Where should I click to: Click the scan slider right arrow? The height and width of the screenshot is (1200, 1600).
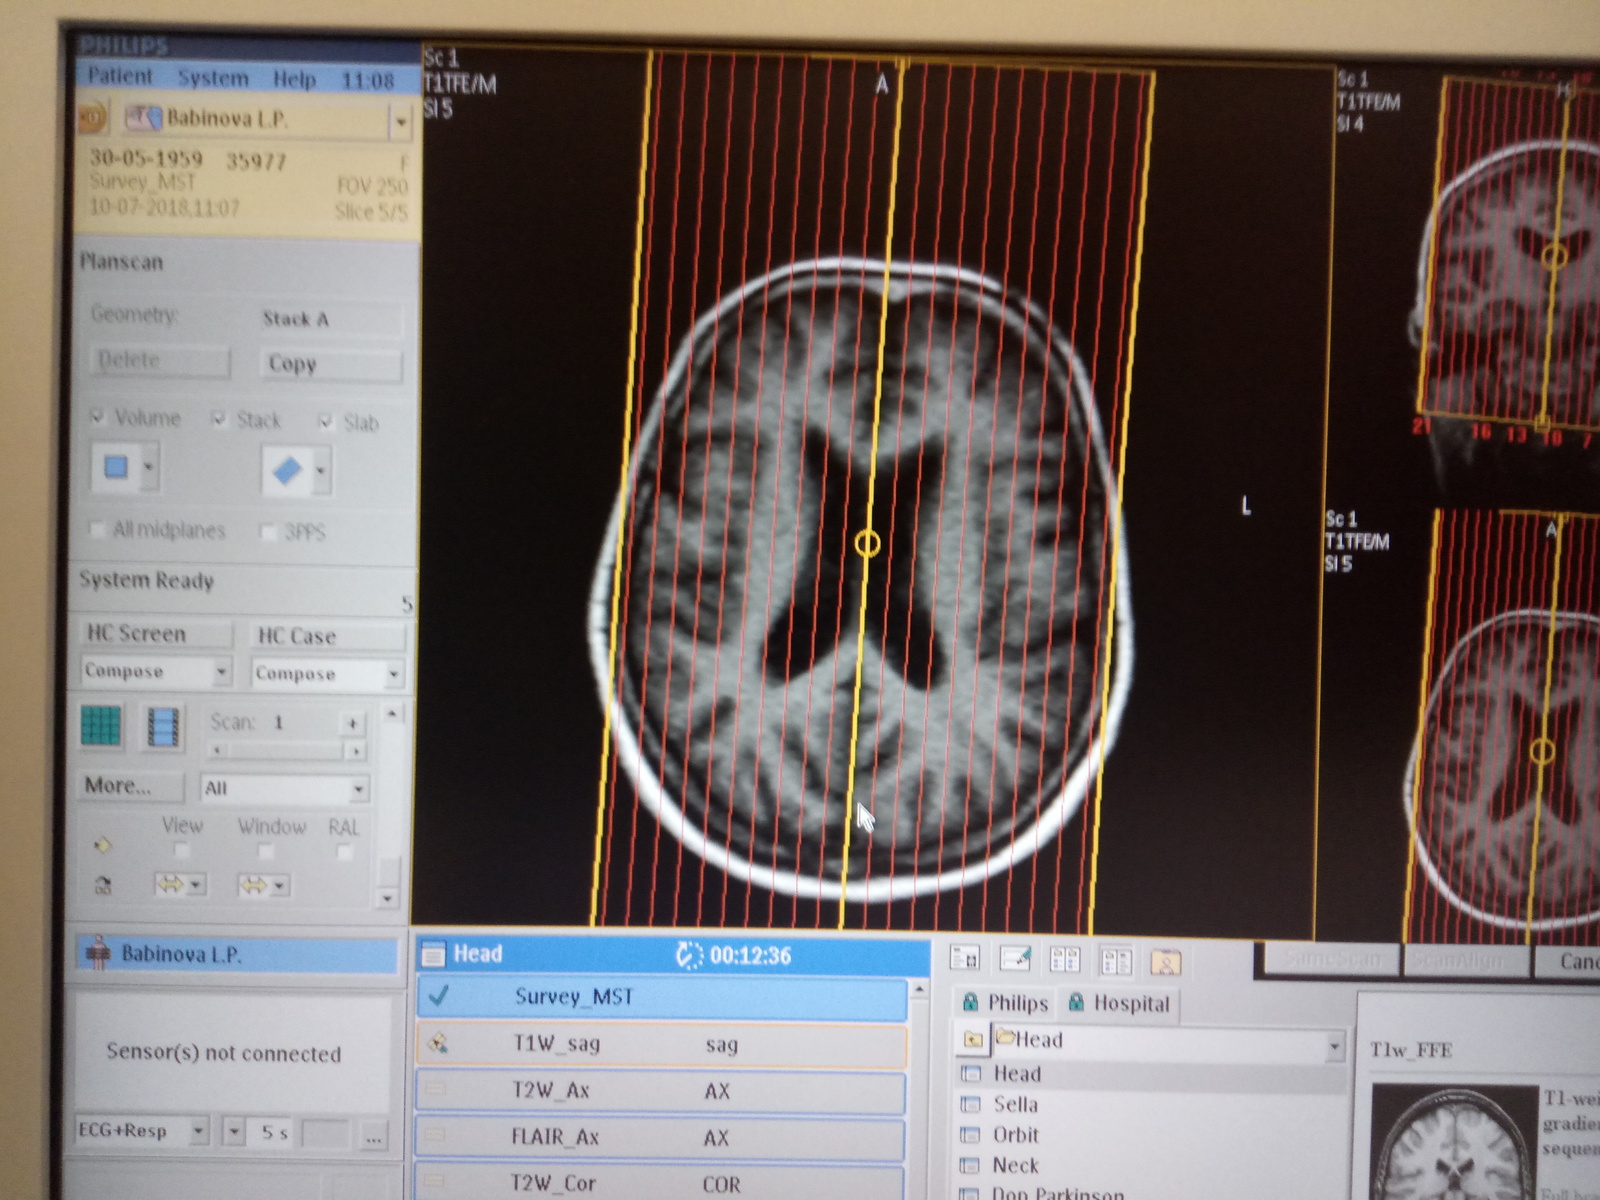[354, 750]
